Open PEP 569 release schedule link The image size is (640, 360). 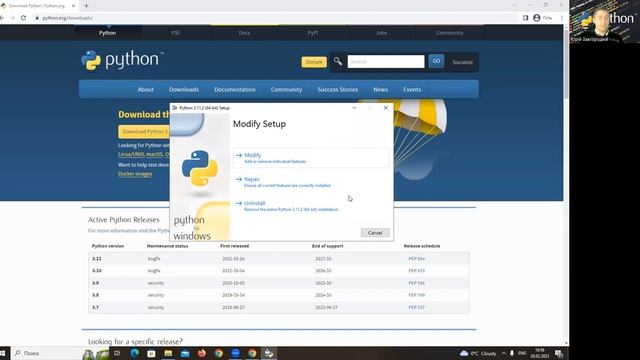(416, 295)
